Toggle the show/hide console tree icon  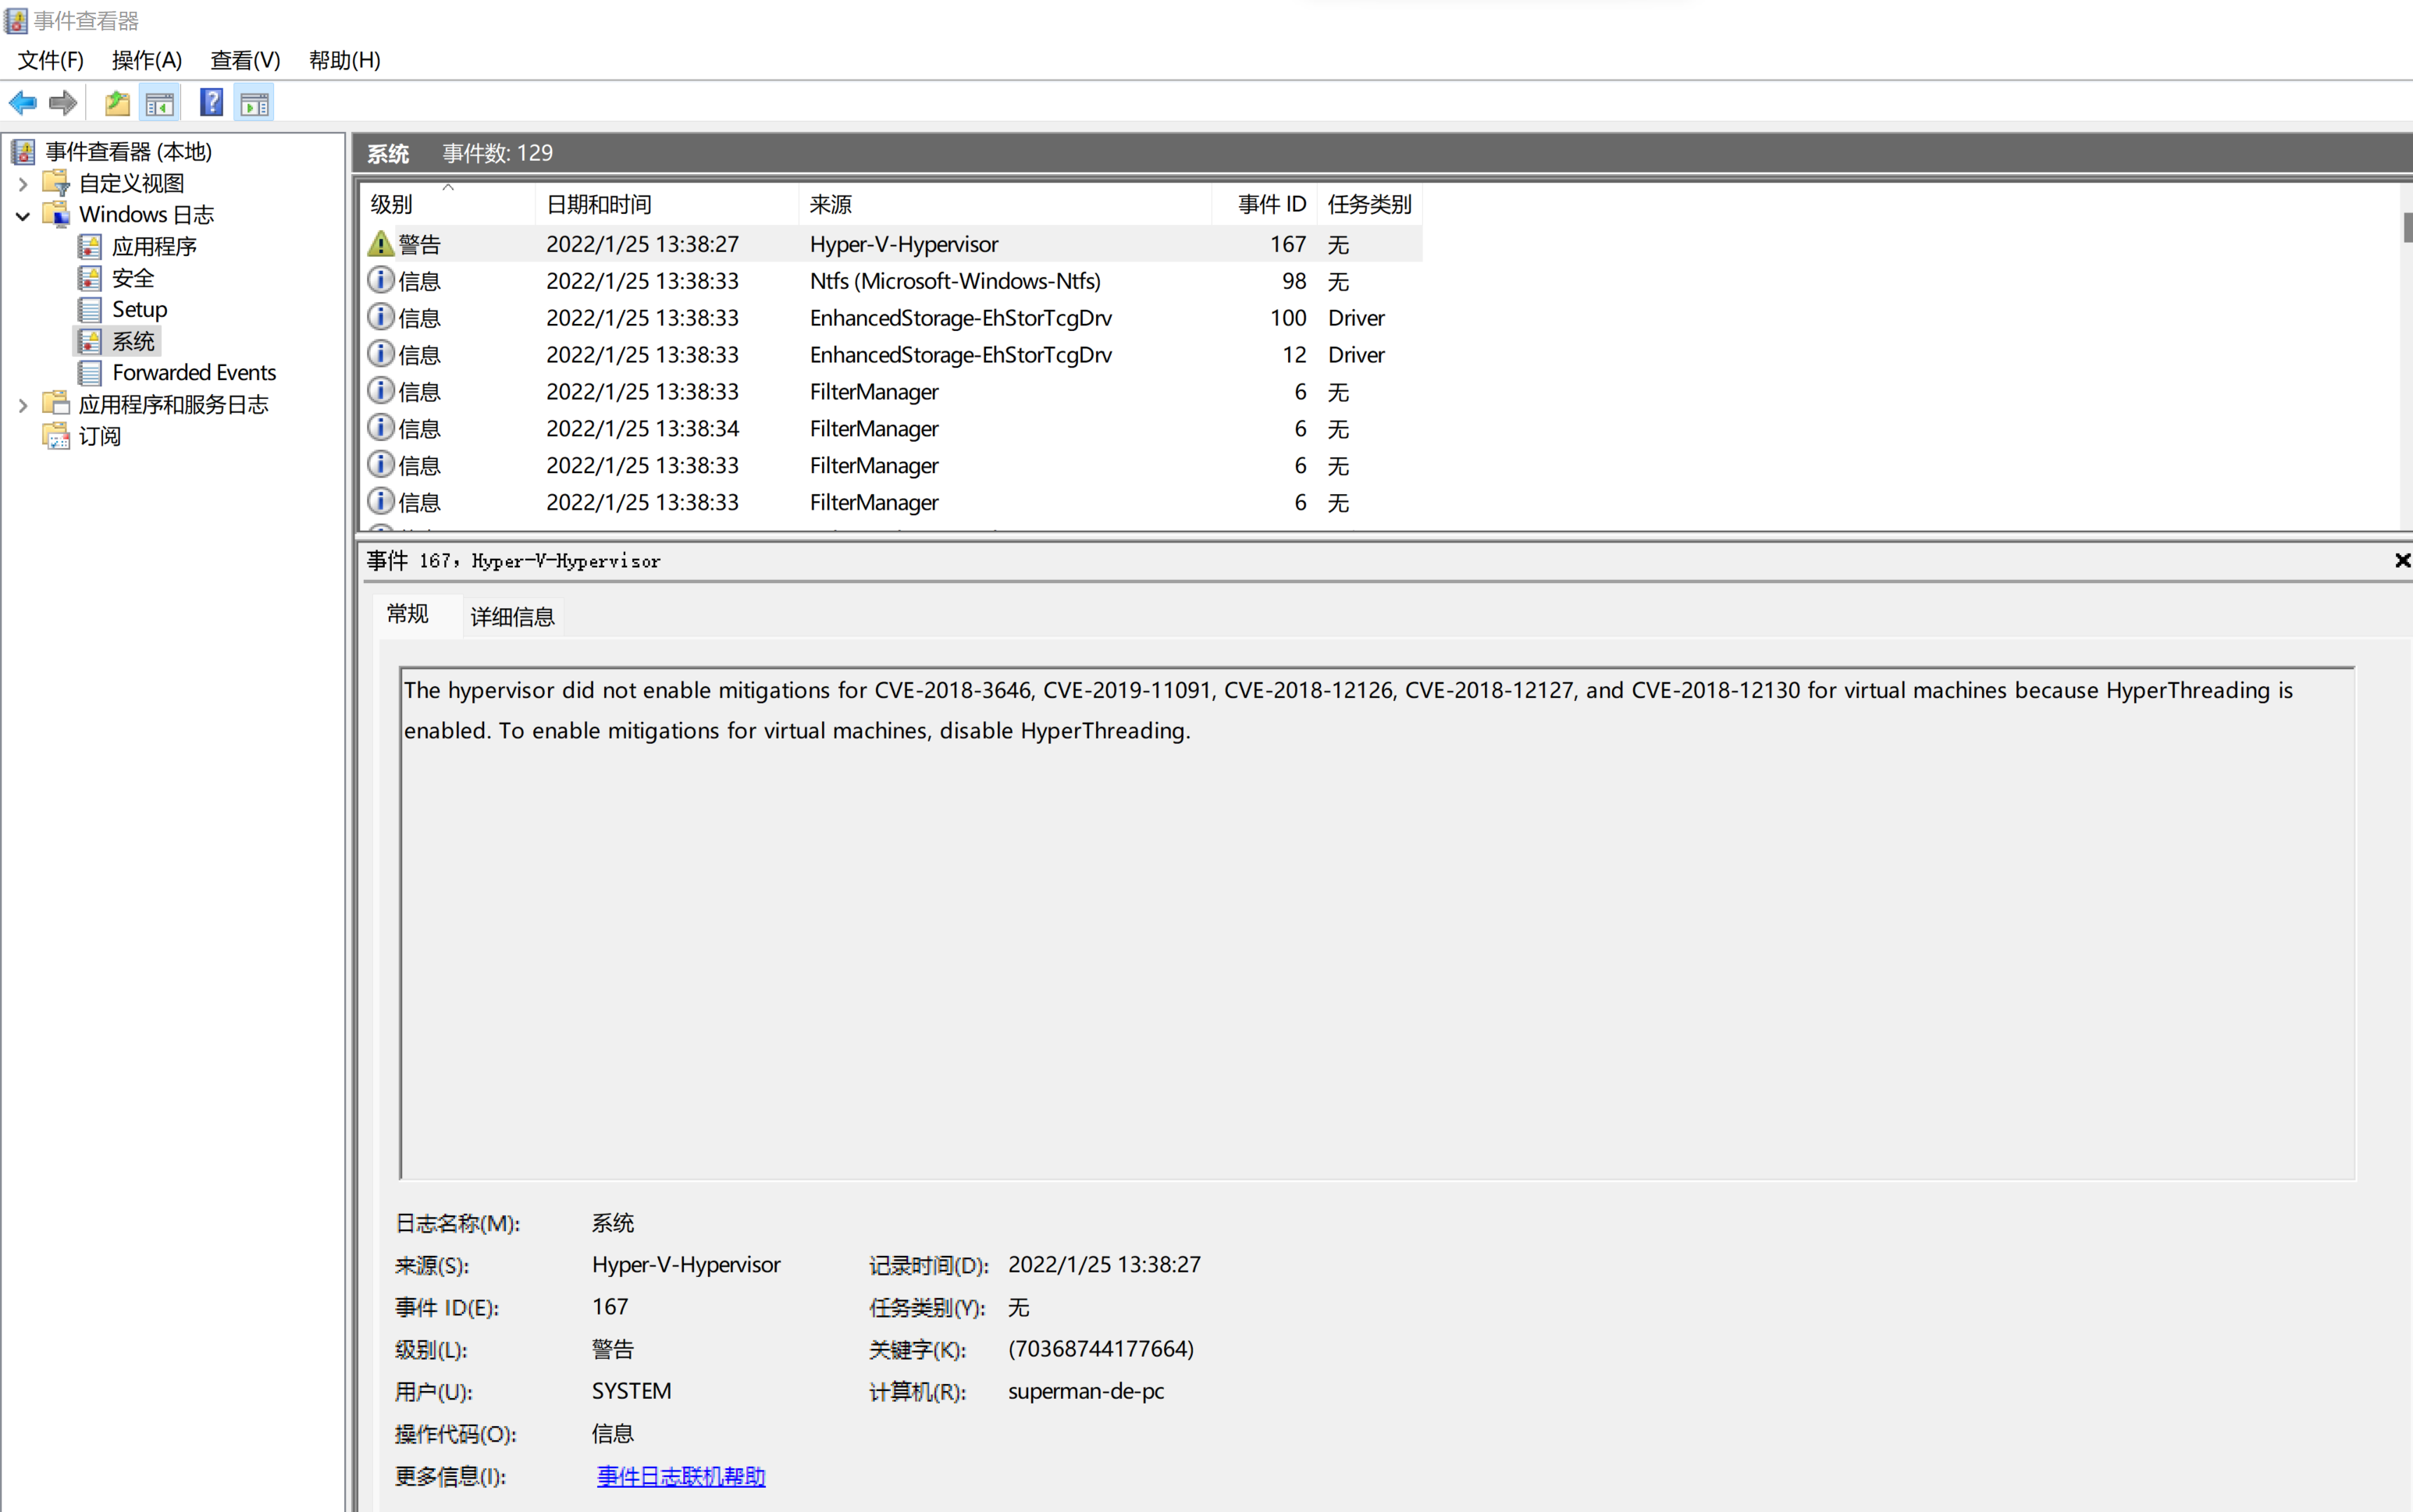click(160, 103)
